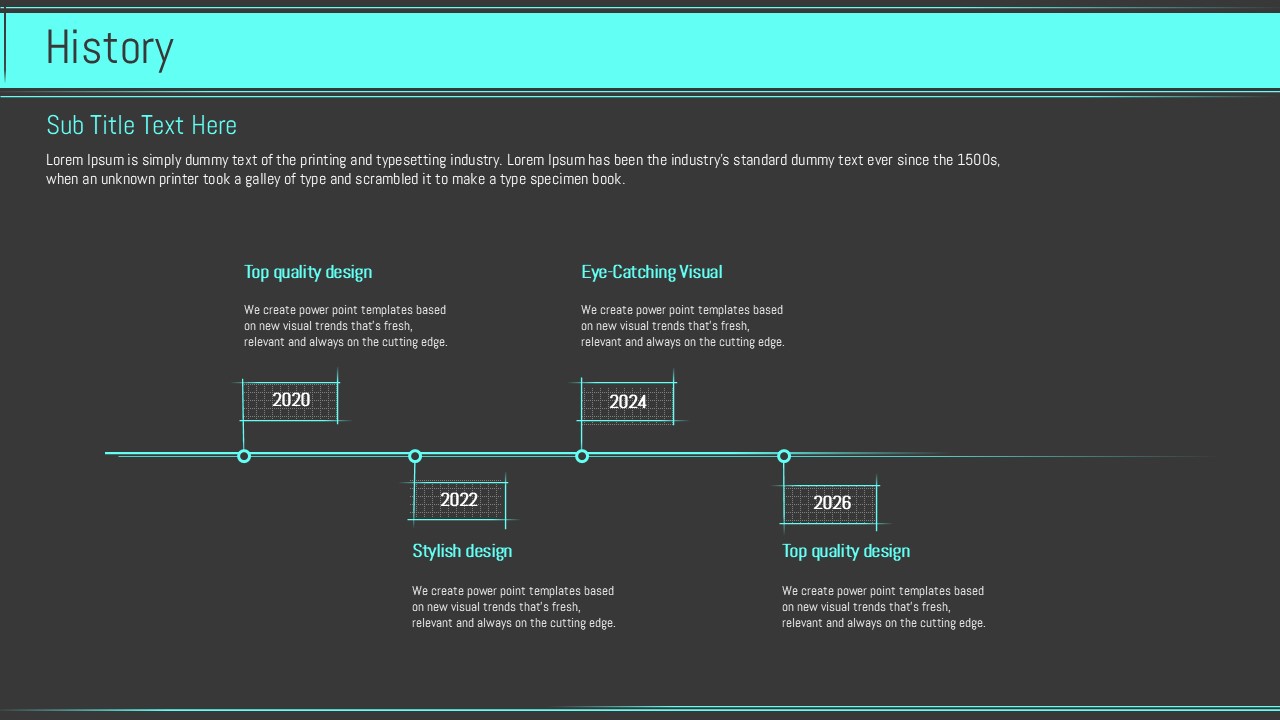
Task: Select the 2026 year box
Action: point(831,503)
